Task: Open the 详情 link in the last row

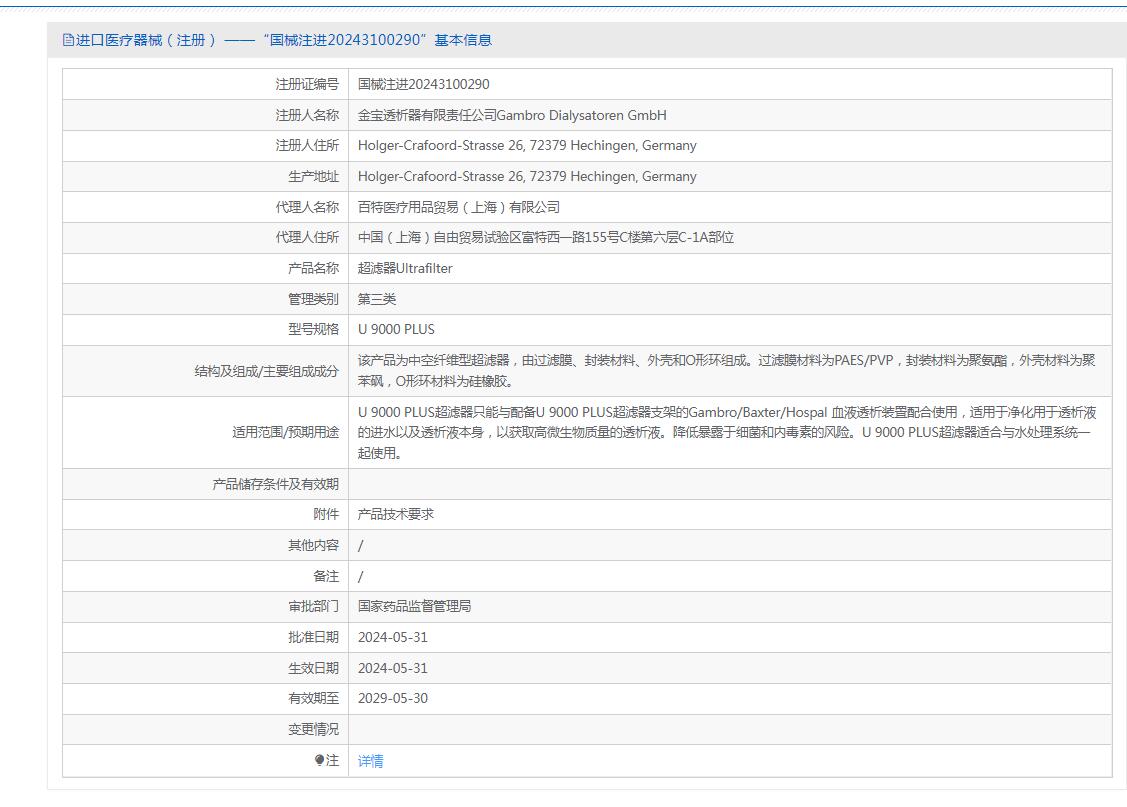Action: coord(370,761)
